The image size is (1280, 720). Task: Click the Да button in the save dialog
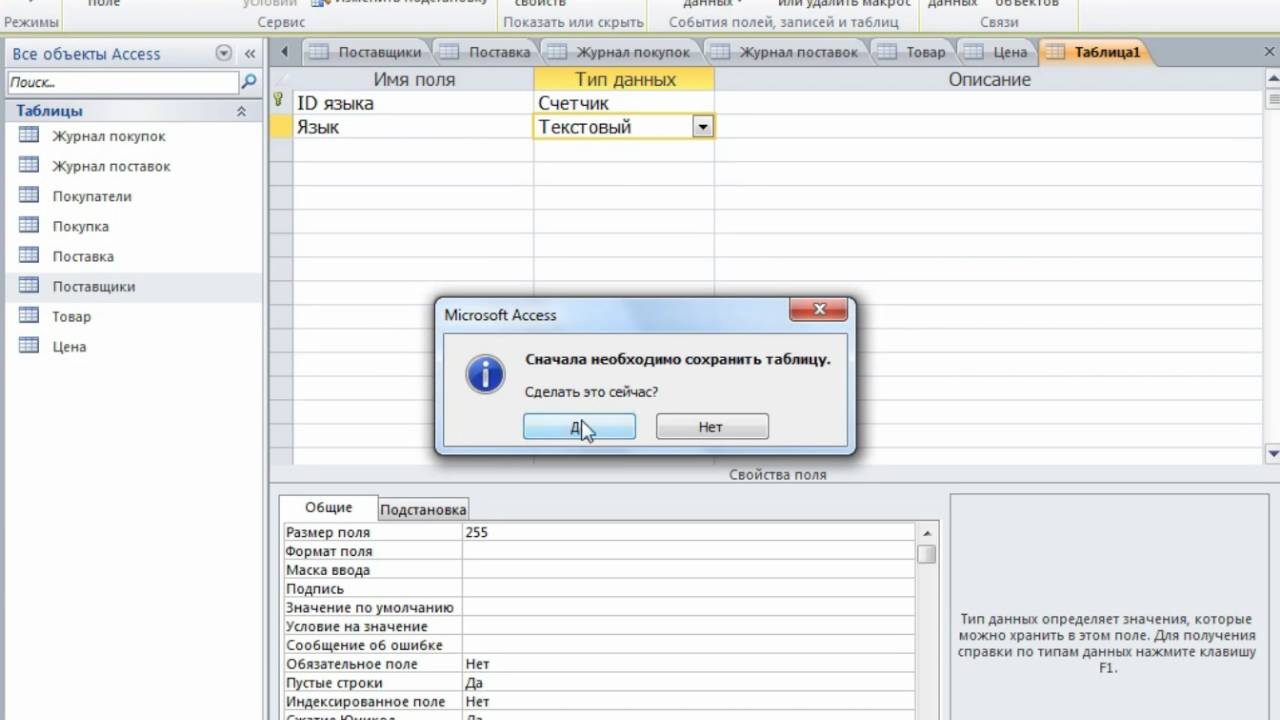579,427
